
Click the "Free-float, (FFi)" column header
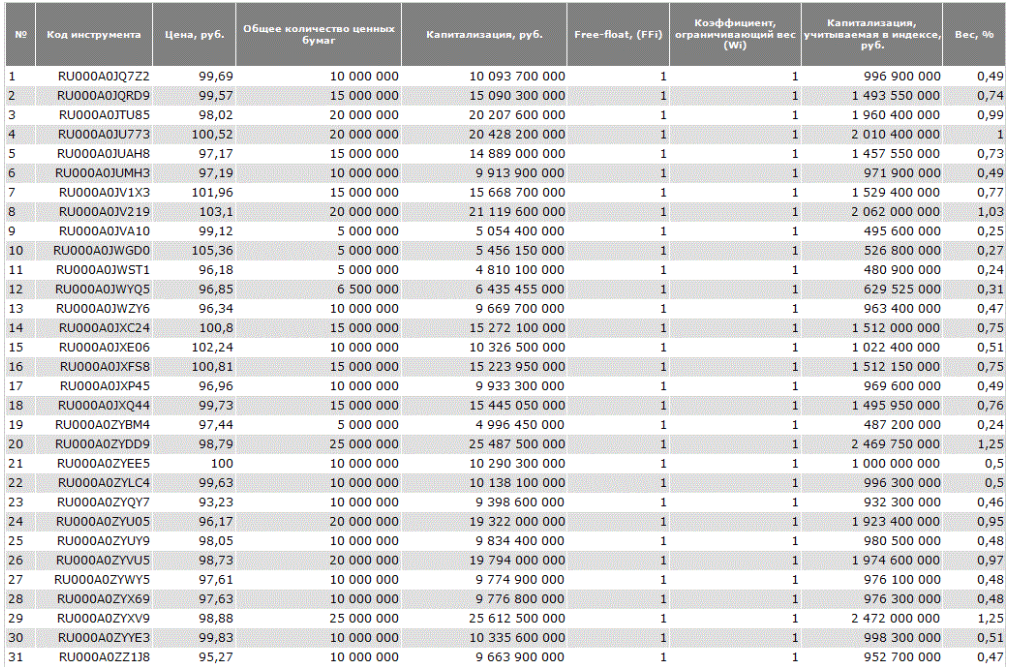coord(619,34)
